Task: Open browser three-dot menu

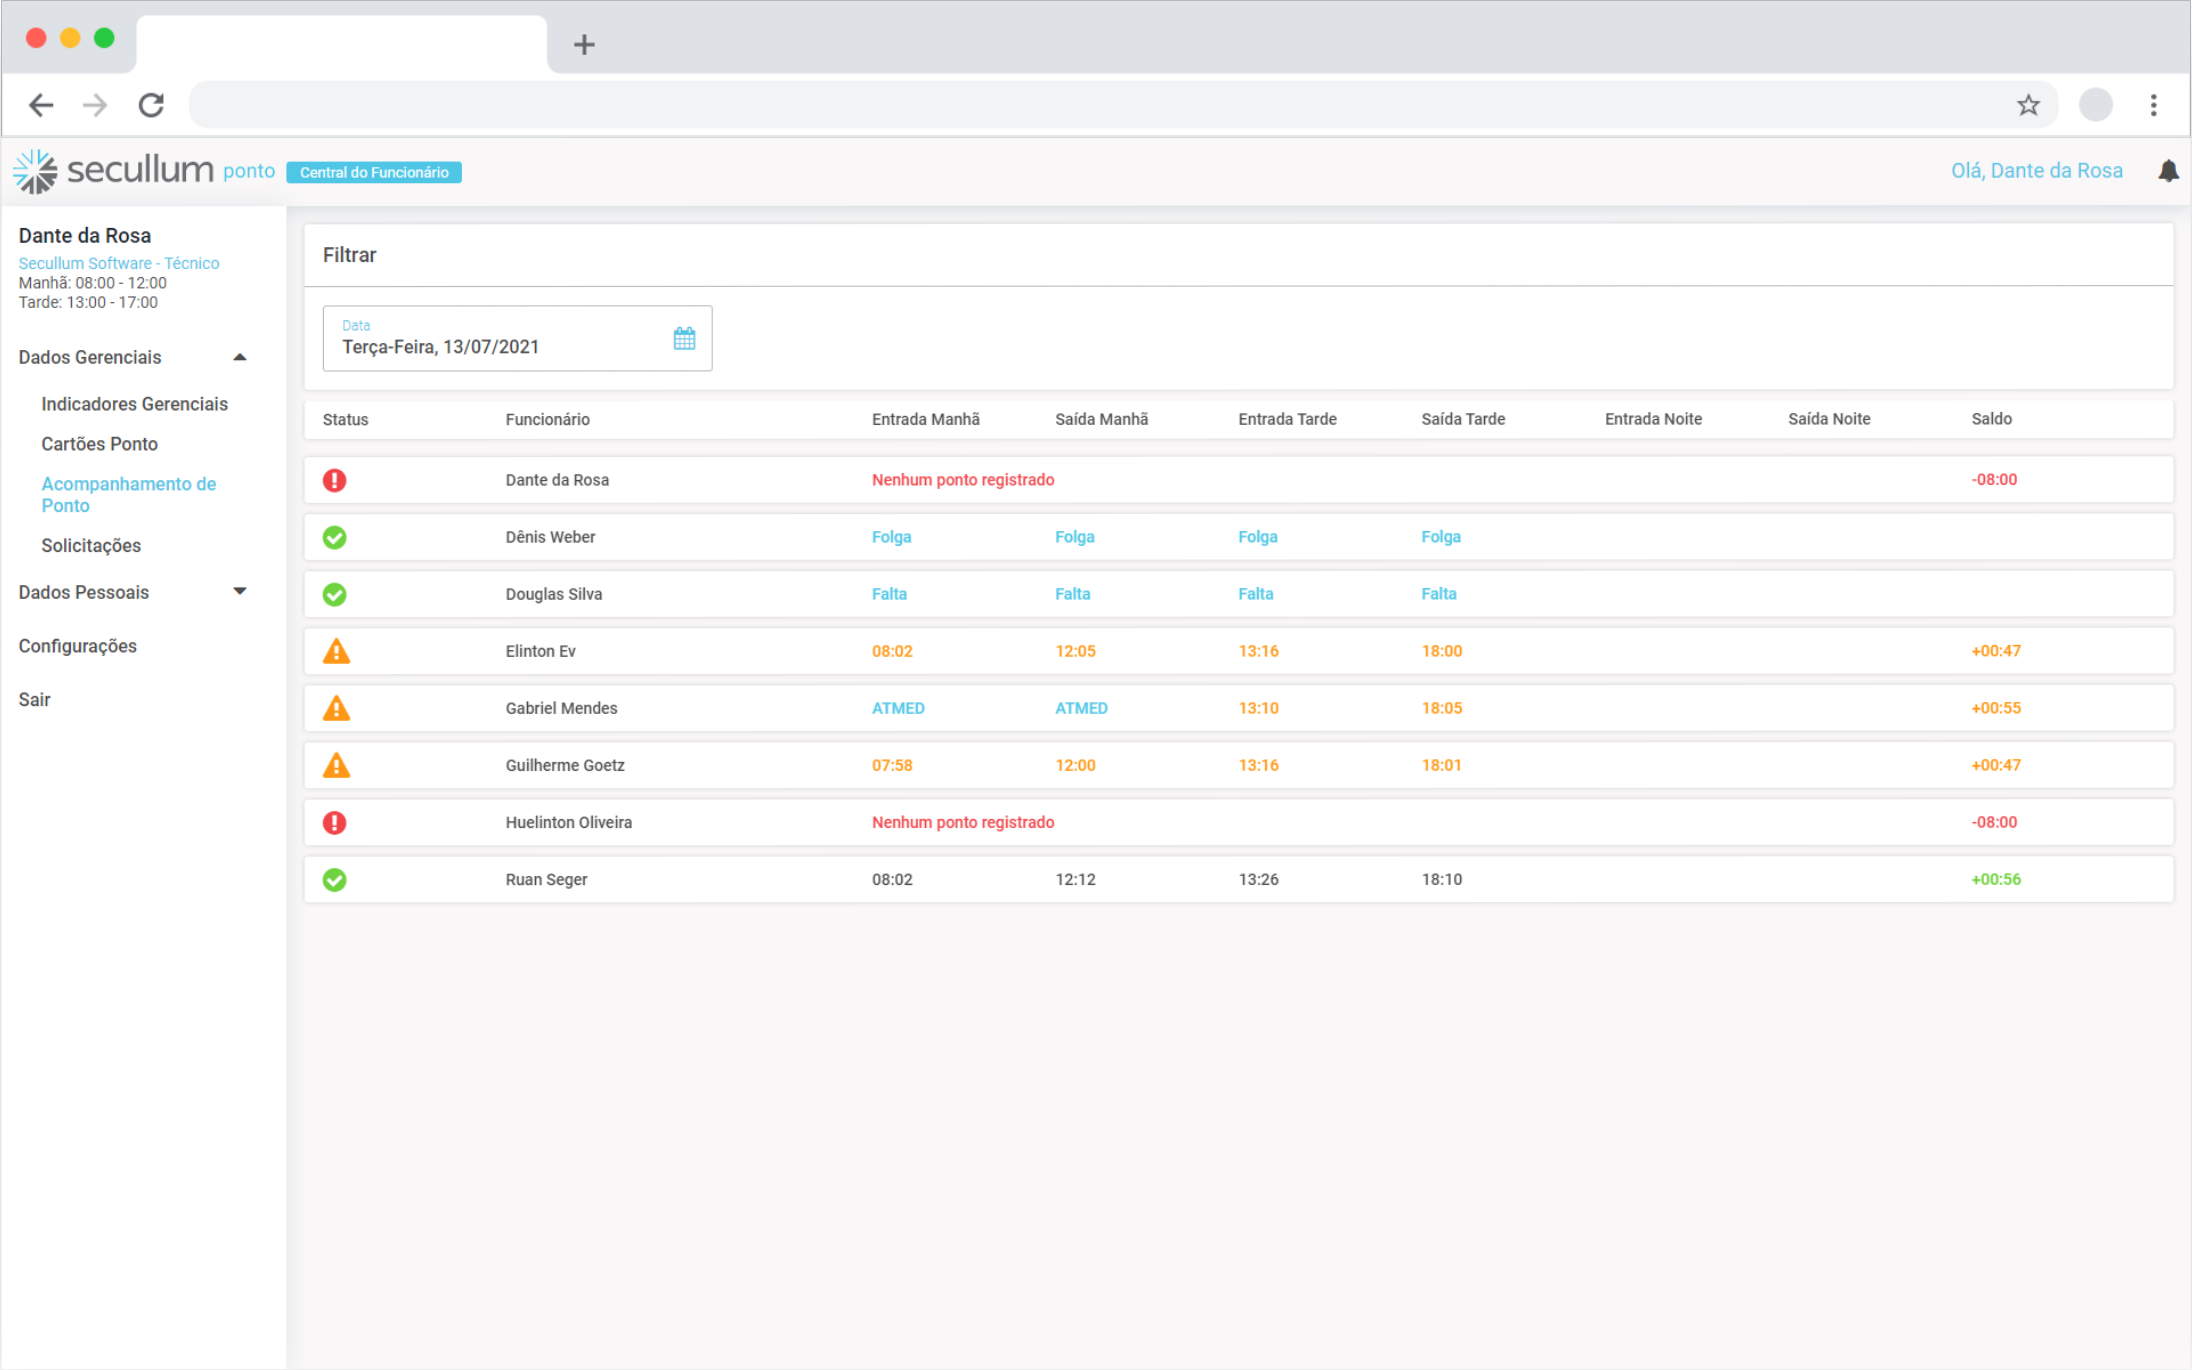Action: 2153,105
